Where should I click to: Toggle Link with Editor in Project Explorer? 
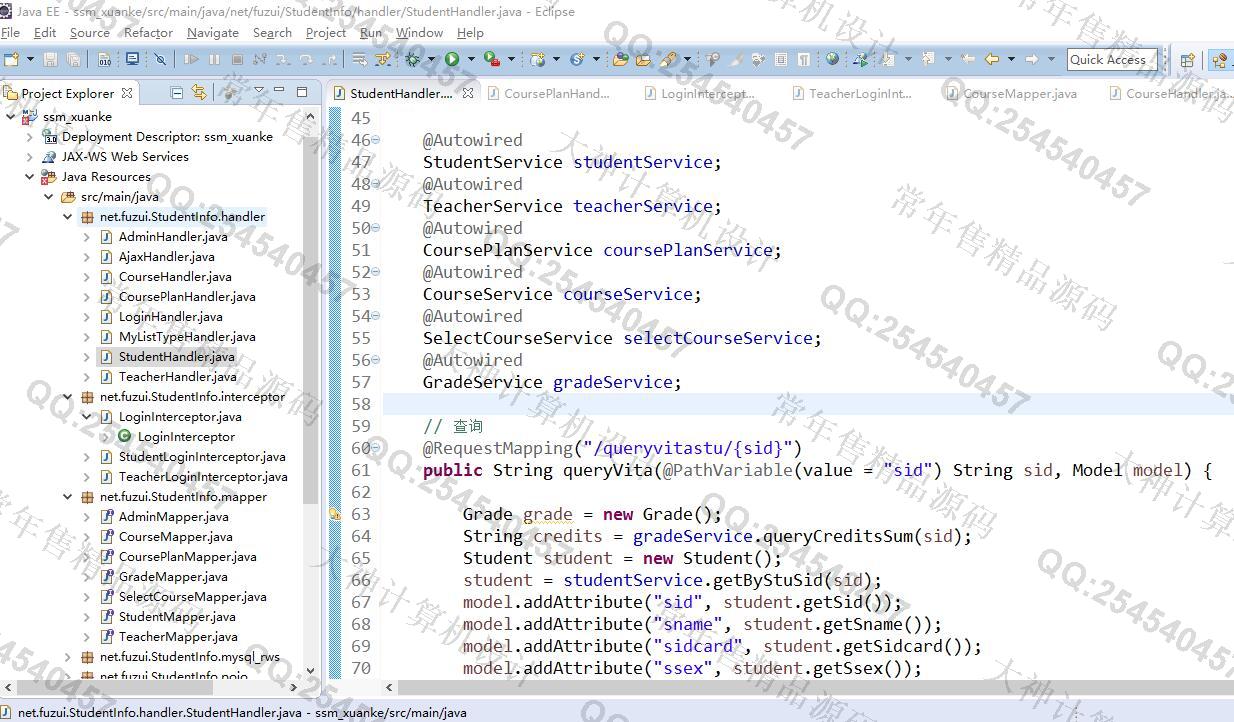pyautogui.click(x=199, y=93)
